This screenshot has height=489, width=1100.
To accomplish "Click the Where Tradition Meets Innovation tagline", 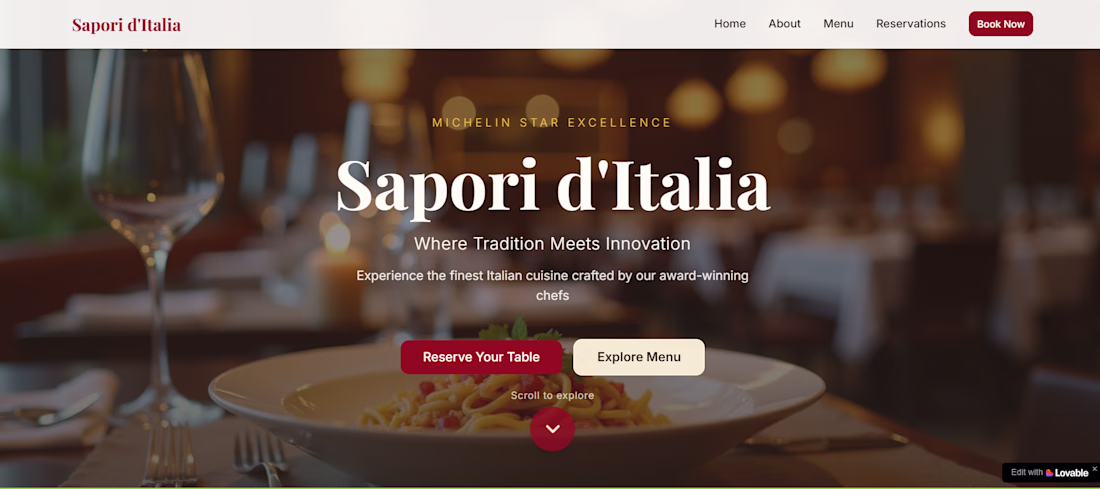I will point(552,244).
